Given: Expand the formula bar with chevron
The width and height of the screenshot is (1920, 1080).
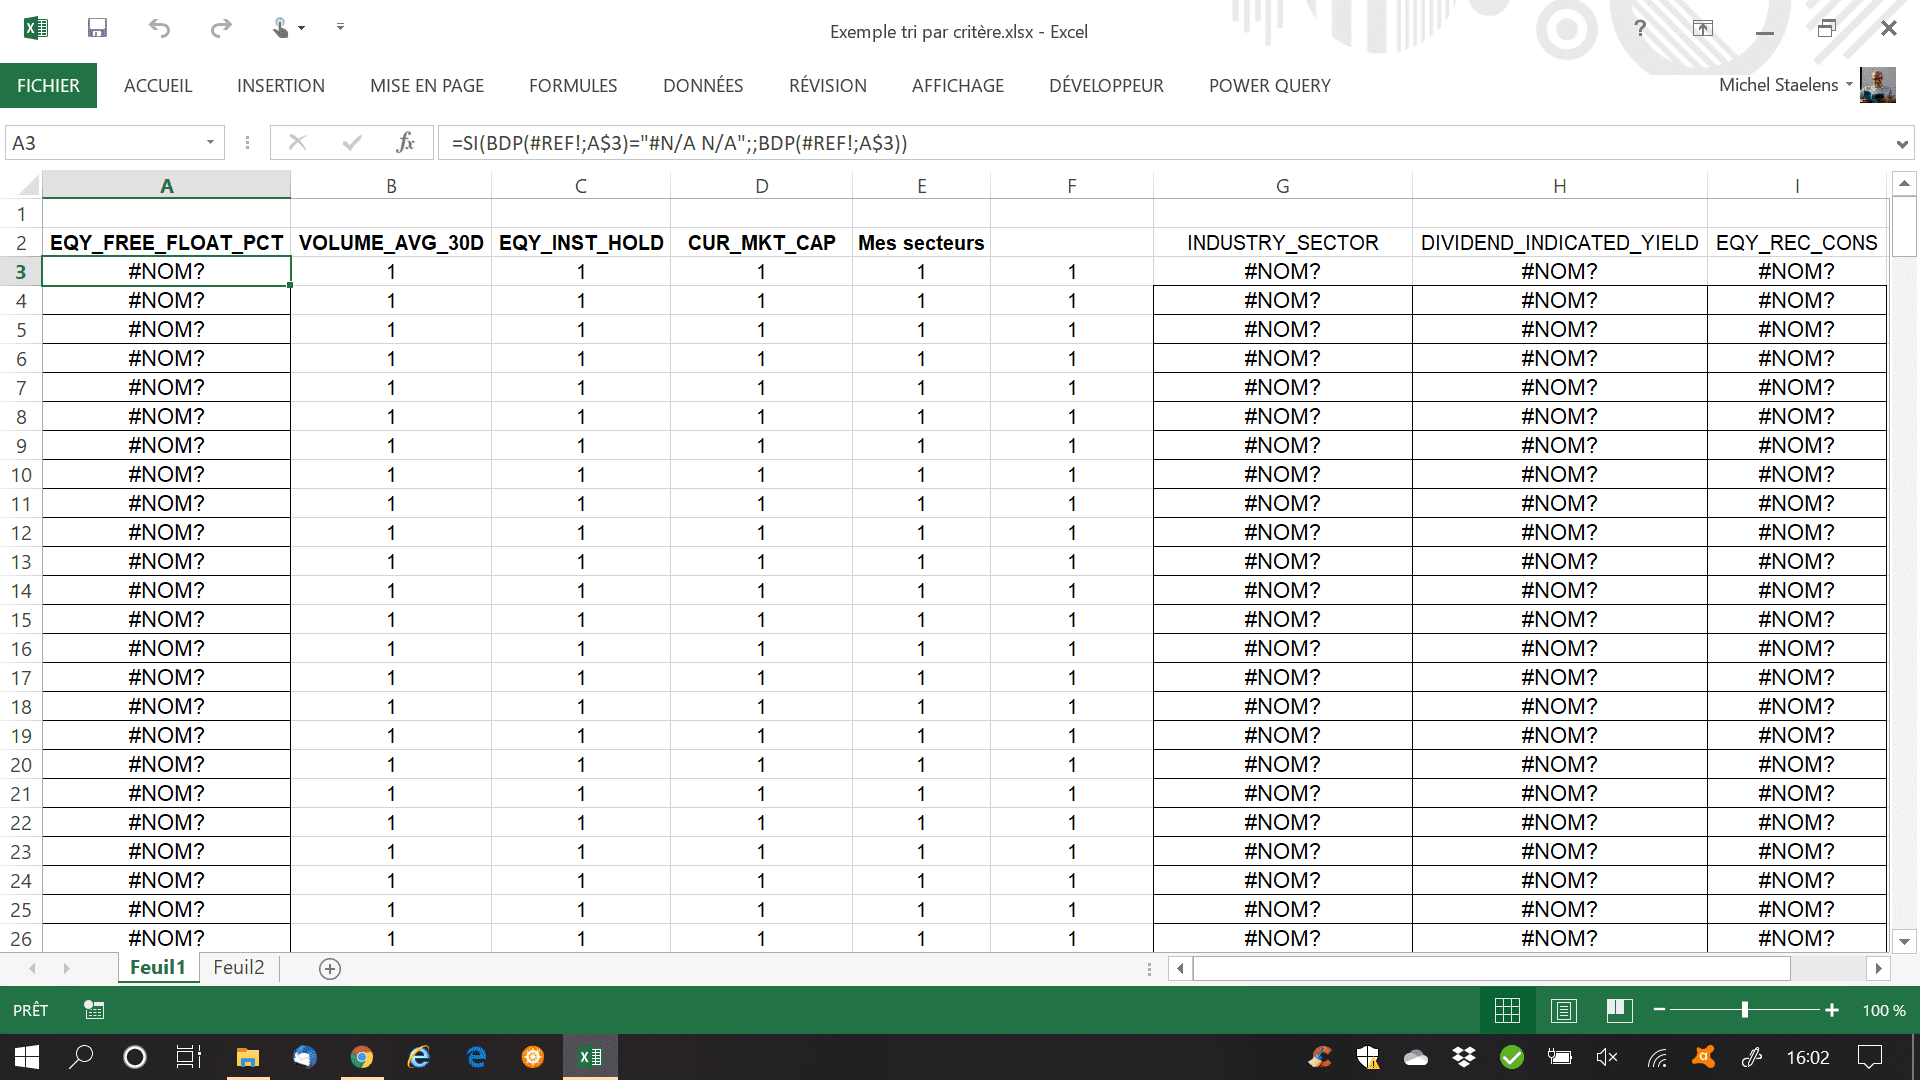Looking at the screenshot, I should (1901, 144).
